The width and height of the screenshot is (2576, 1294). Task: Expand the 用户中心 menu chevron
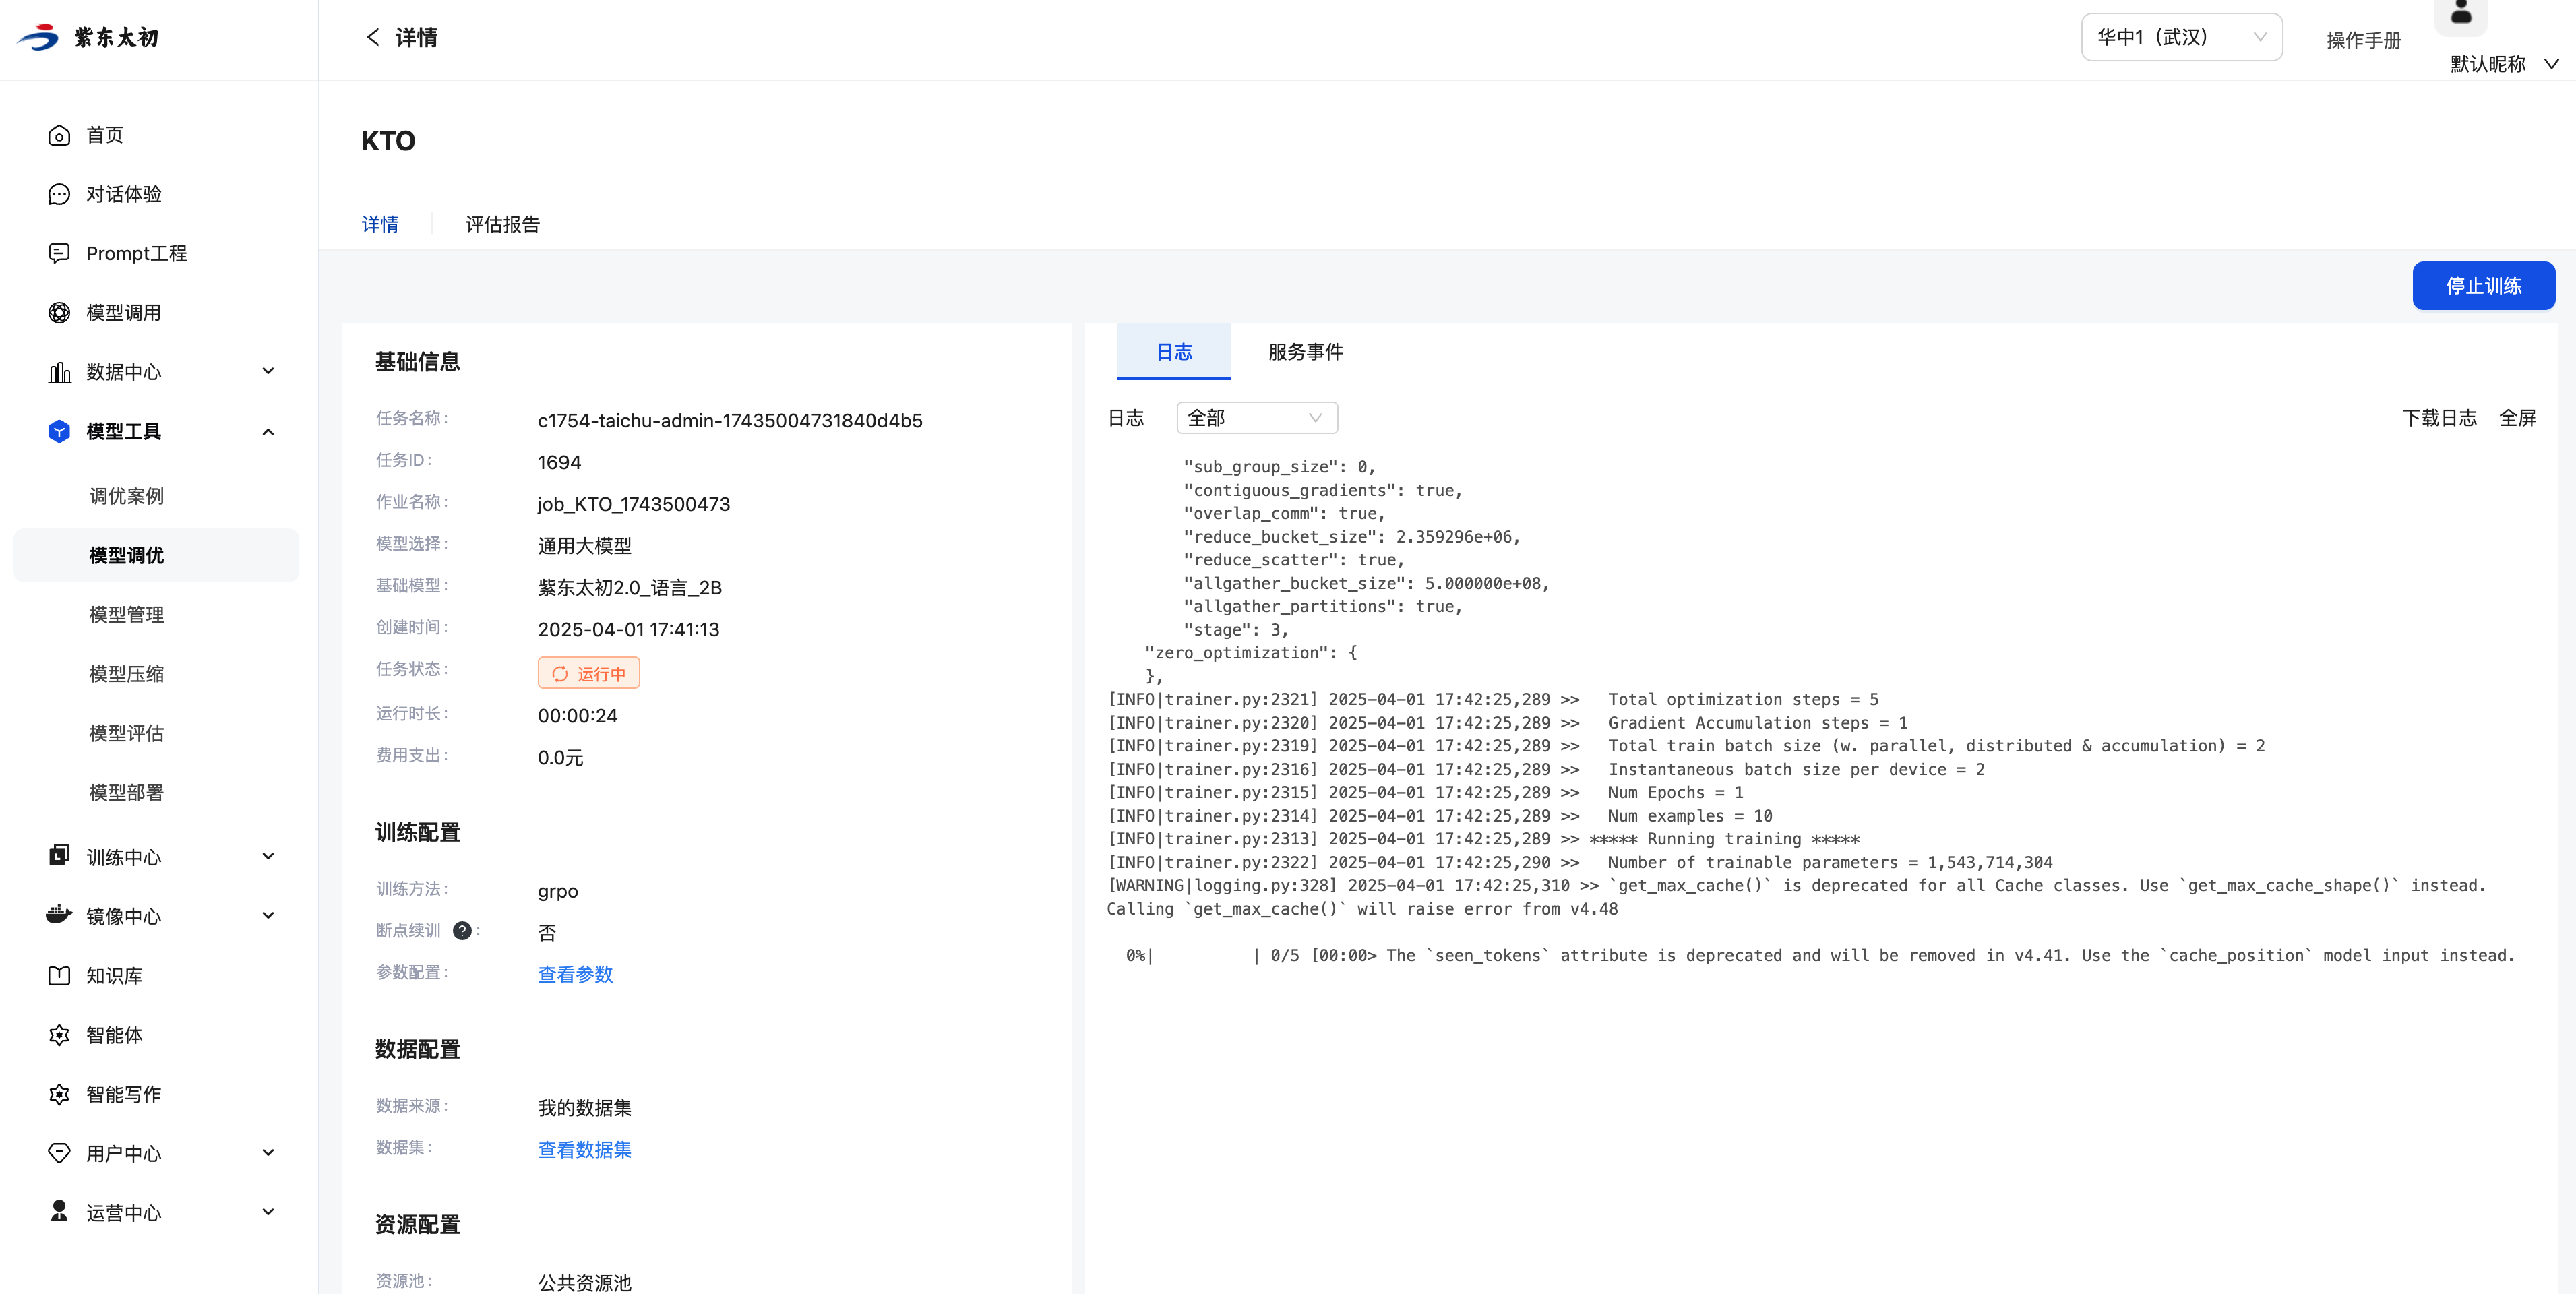(x=268, y=1153)
